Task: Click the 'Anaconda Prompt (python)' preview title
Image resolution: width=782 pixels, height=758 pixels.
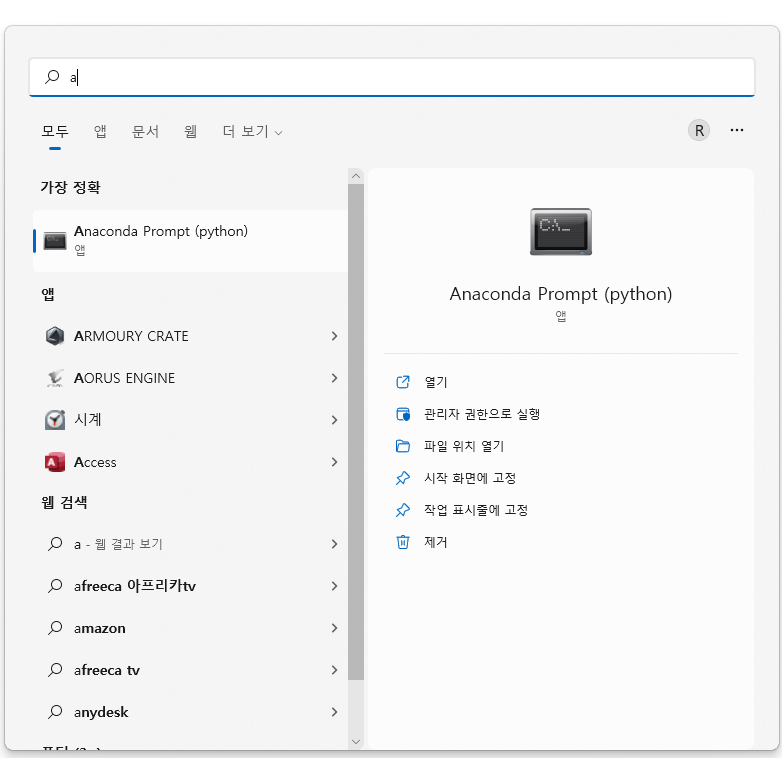Action: coord(561,294)
